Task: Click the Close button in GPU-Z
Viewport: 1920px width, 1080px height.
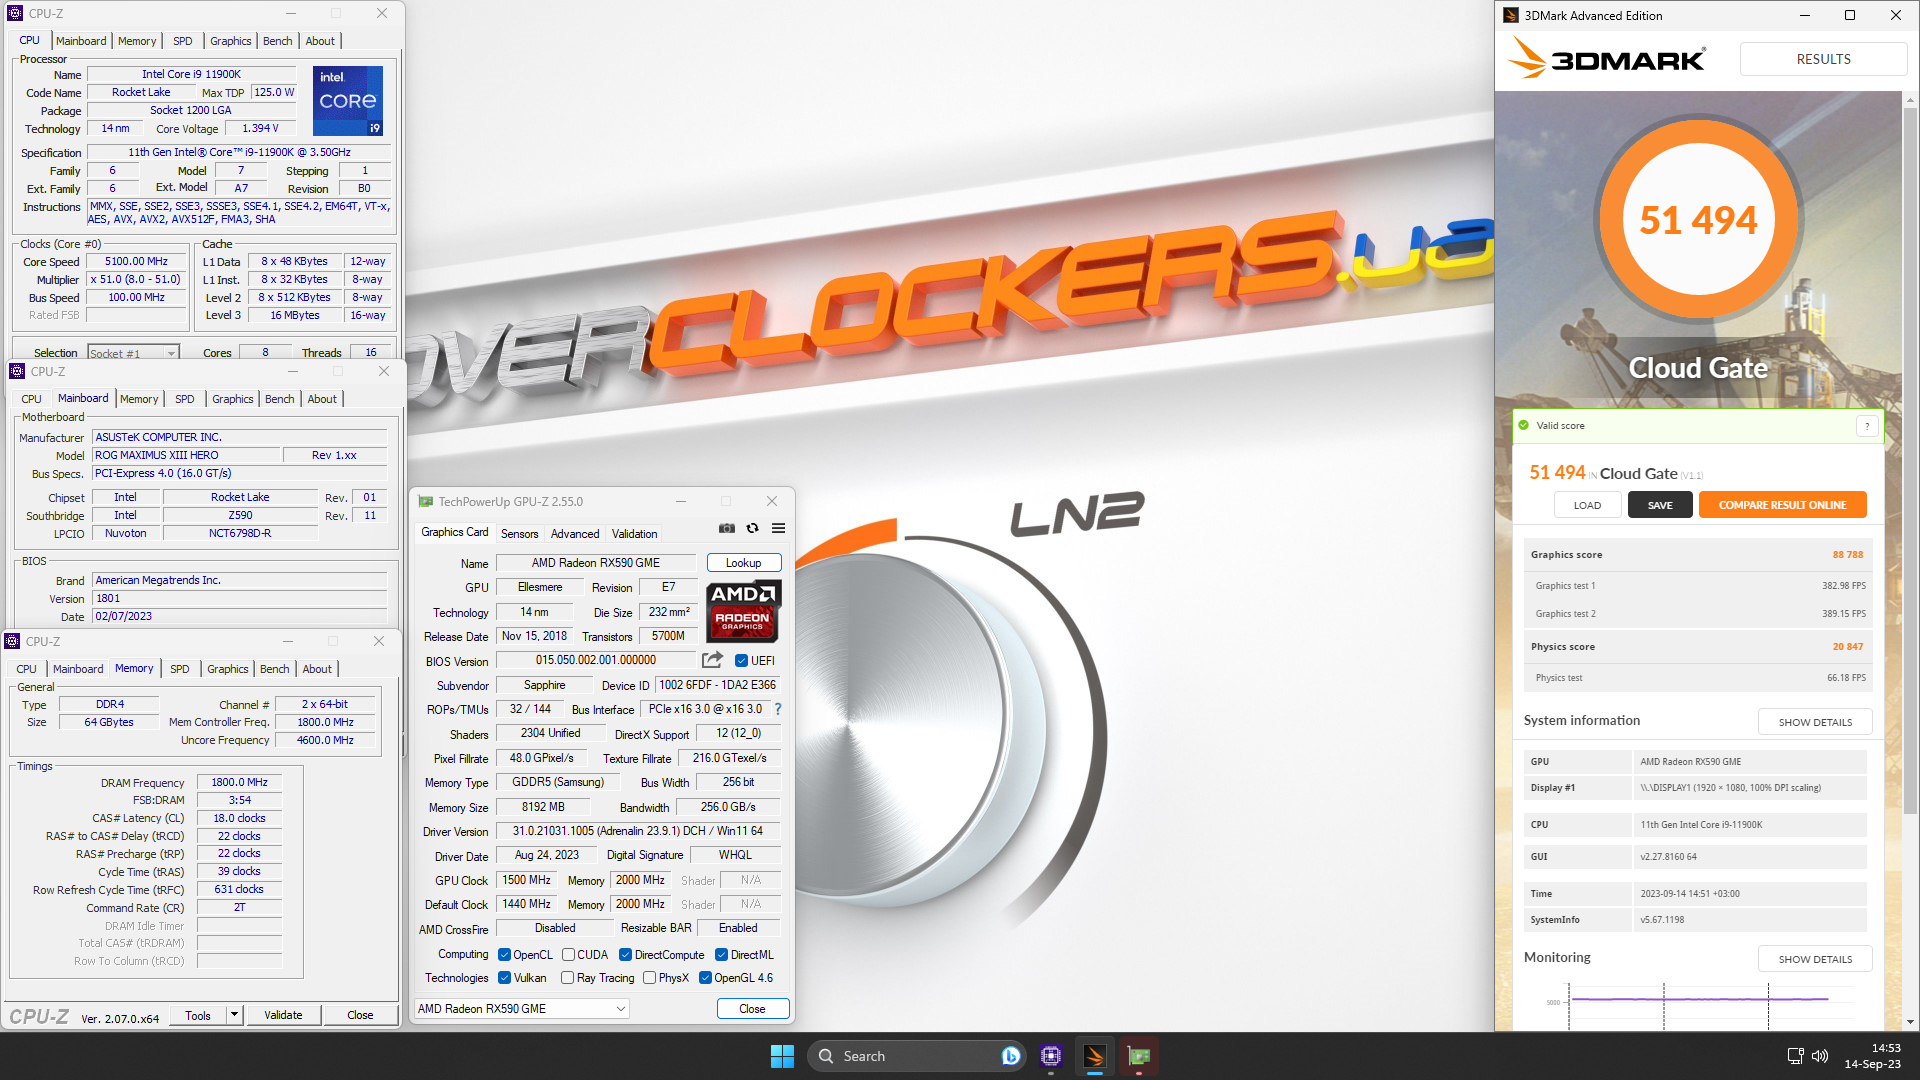Action: [752, 1009]
